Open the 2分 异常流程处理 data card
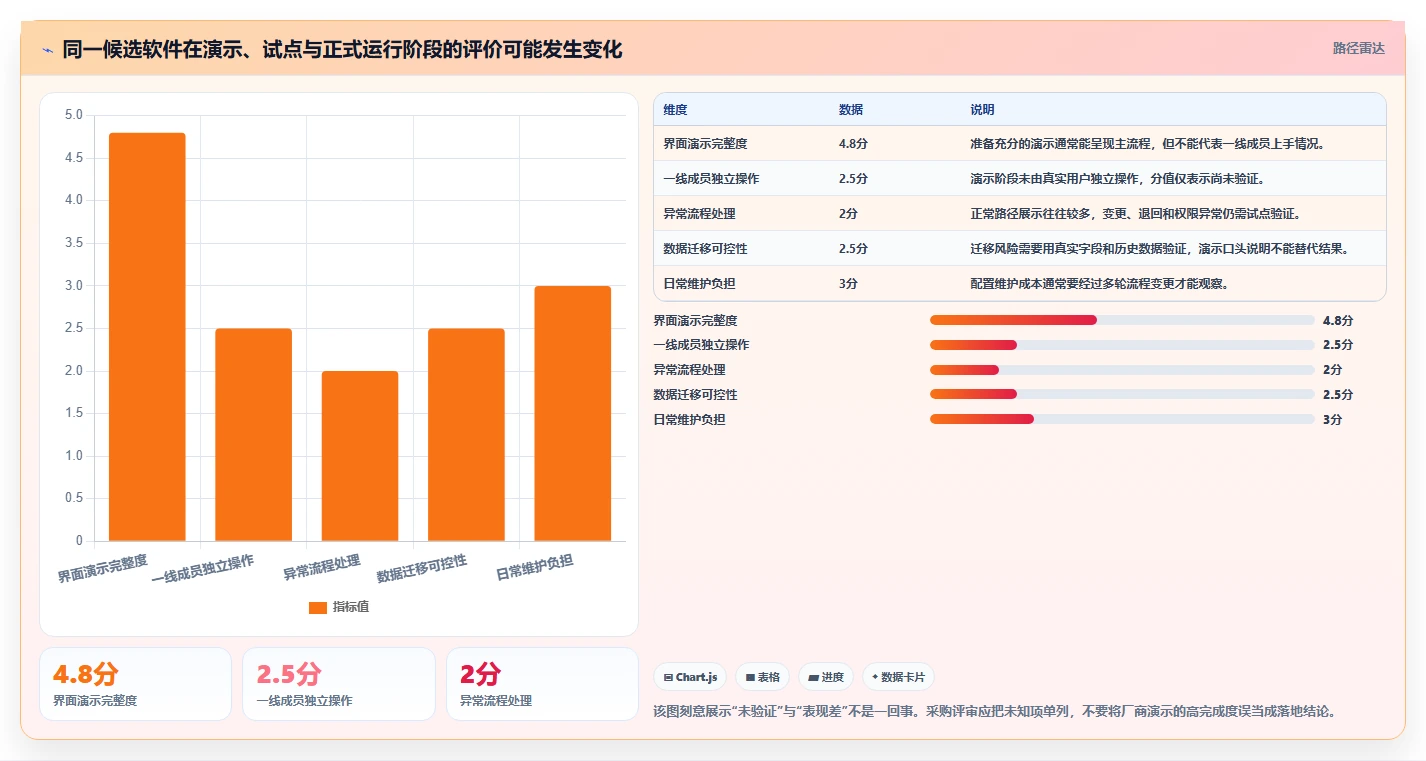The image size is (1426, 761). [x=542, y=684]
